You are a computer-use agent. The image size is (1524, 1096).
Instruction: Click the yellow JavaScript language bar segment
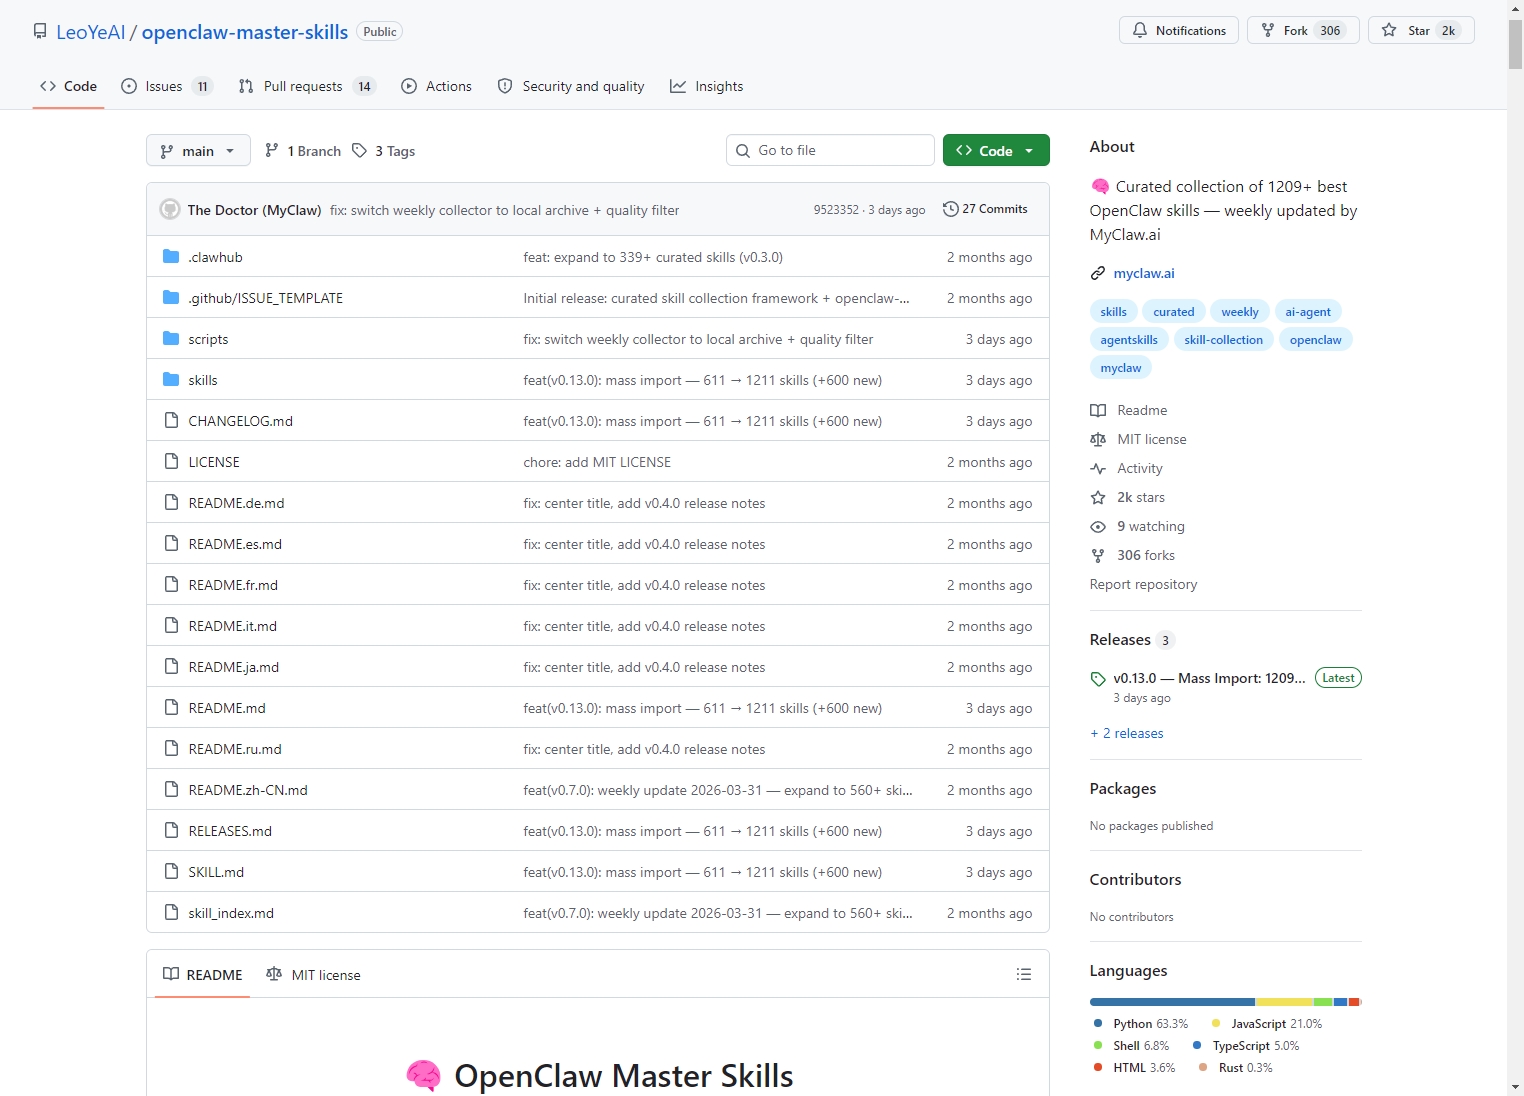[x=1284, y=1002]
